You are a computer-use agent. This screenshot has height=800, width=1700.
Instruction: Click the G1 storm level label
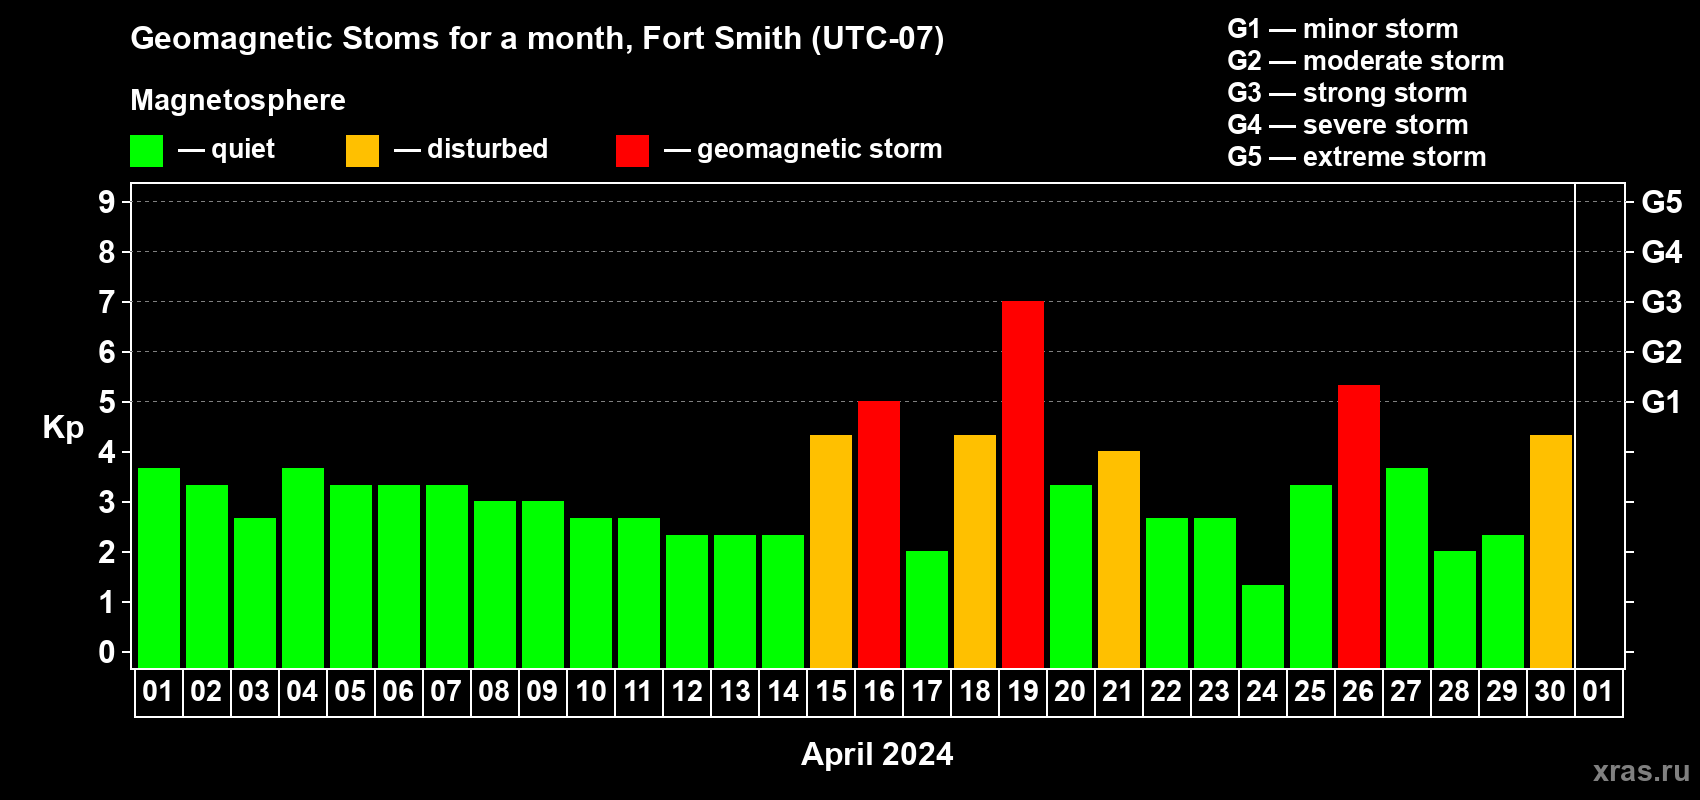[1661, 402]
